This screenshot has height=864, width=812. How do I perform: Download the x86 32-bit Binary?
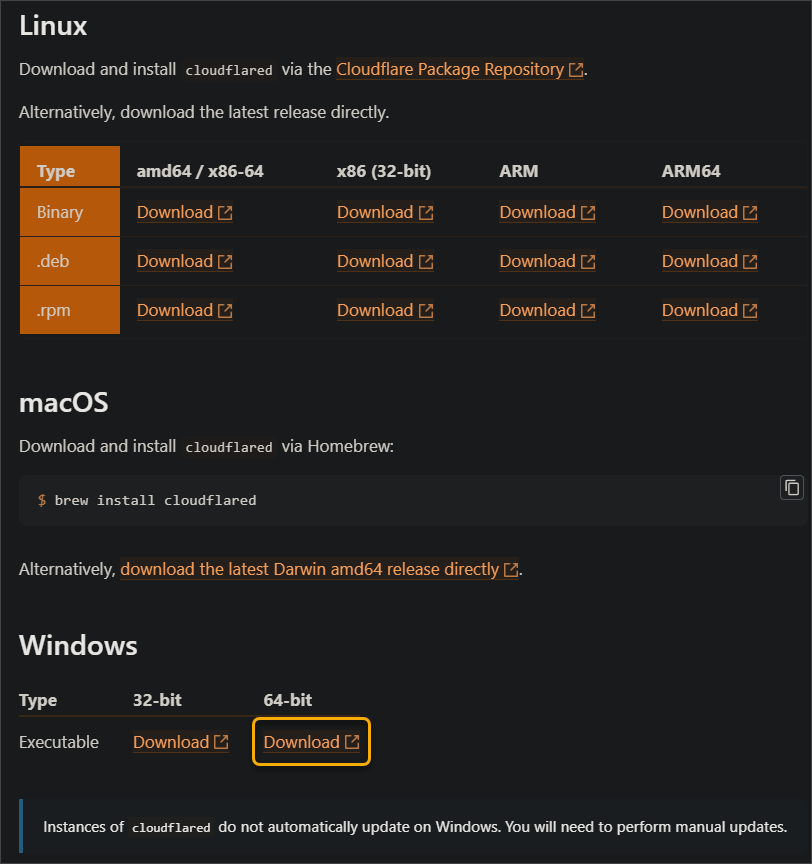385,212
